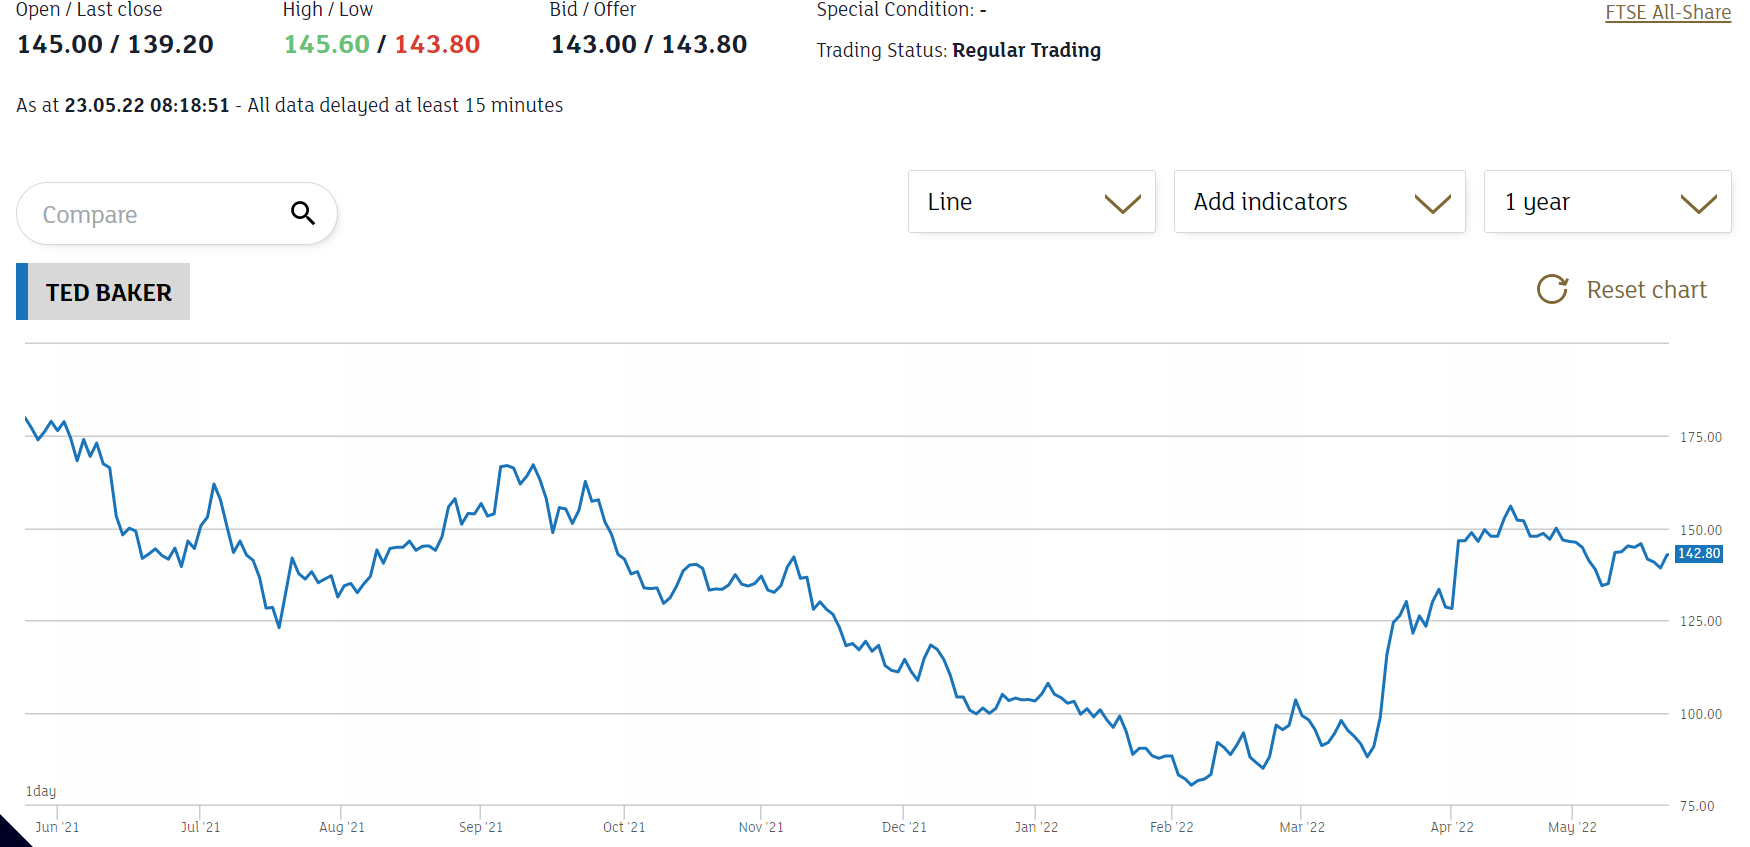Click the 75.00 price axis label

[x=1697, y=806]
